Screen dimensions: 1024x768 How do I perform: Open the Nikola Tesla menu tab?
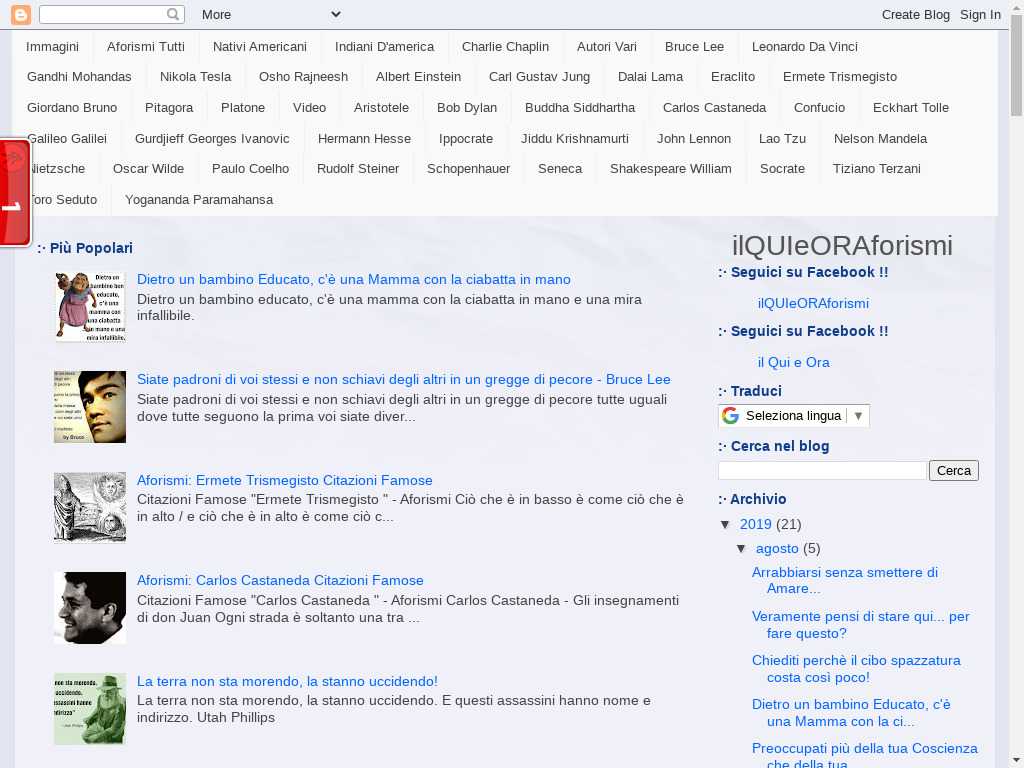point(195,77)
